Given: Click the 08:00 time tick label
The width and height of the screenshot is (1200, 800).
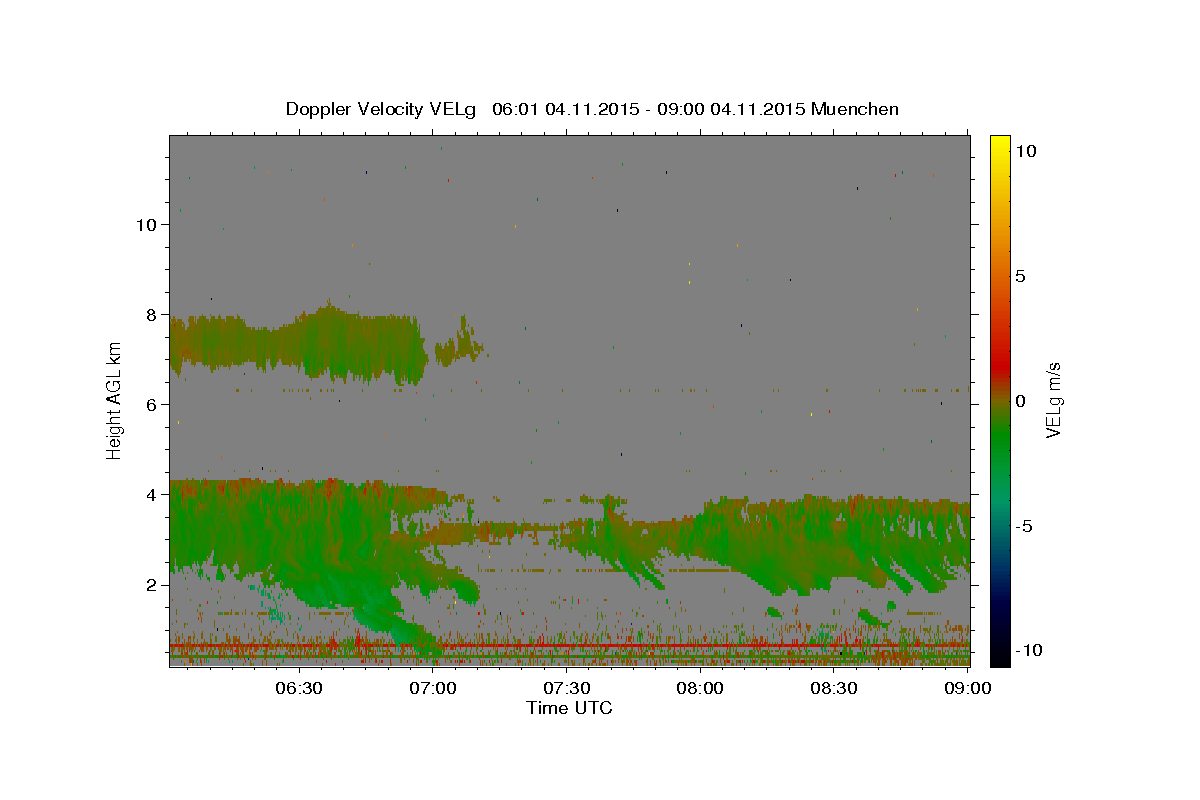Looking at the screenshot, I should point(700,688).
